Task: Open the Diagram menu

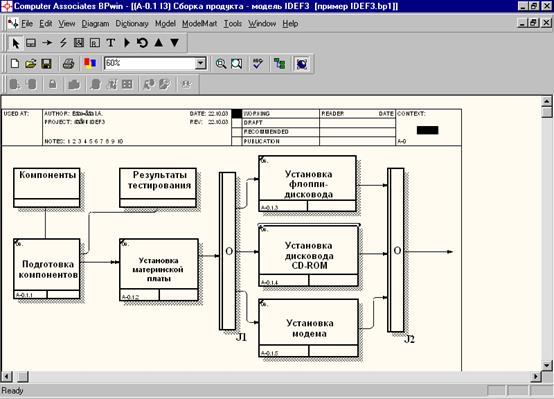Action: pos(95,24)
